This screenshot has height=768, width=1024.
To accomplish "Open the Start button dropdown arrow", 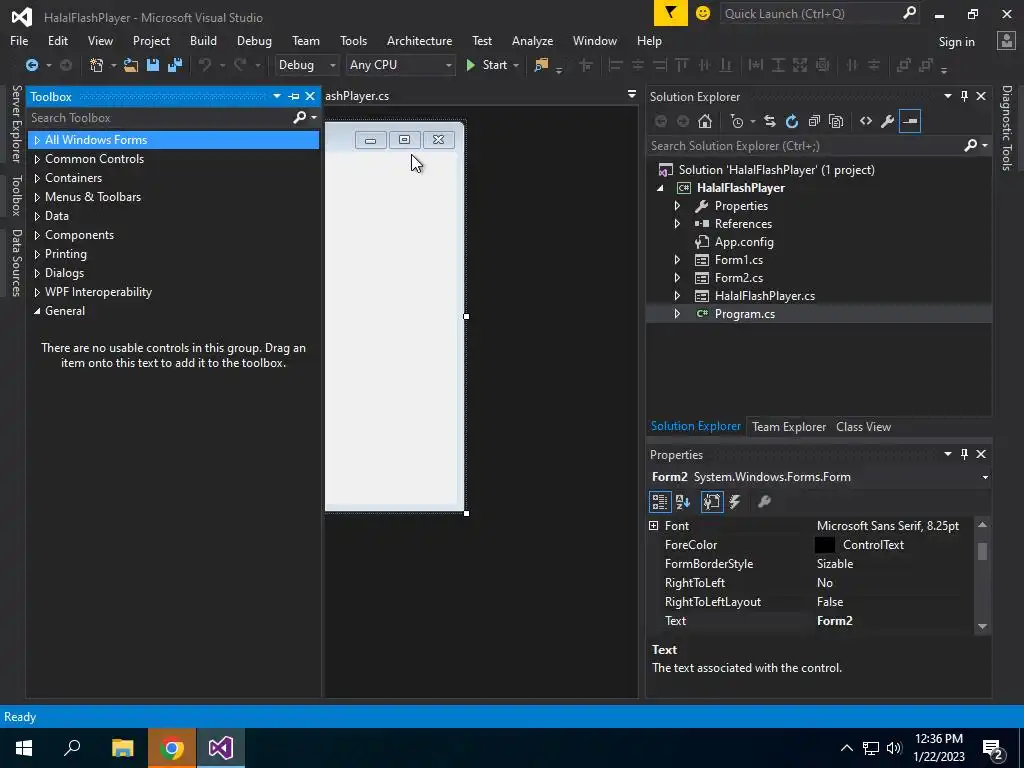I will pos(516,65).
